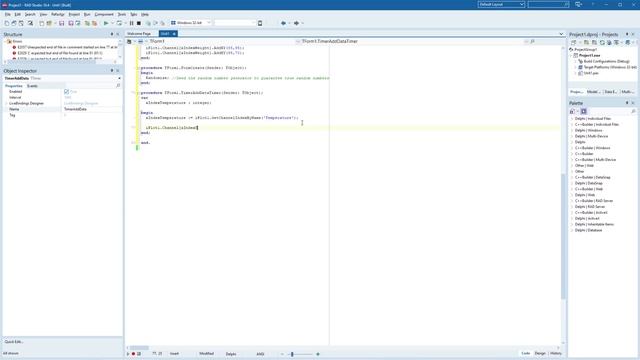640x360 pixels.
Task: Select the Data Explorer tab in Projects panel
Action: click(611, 92)
